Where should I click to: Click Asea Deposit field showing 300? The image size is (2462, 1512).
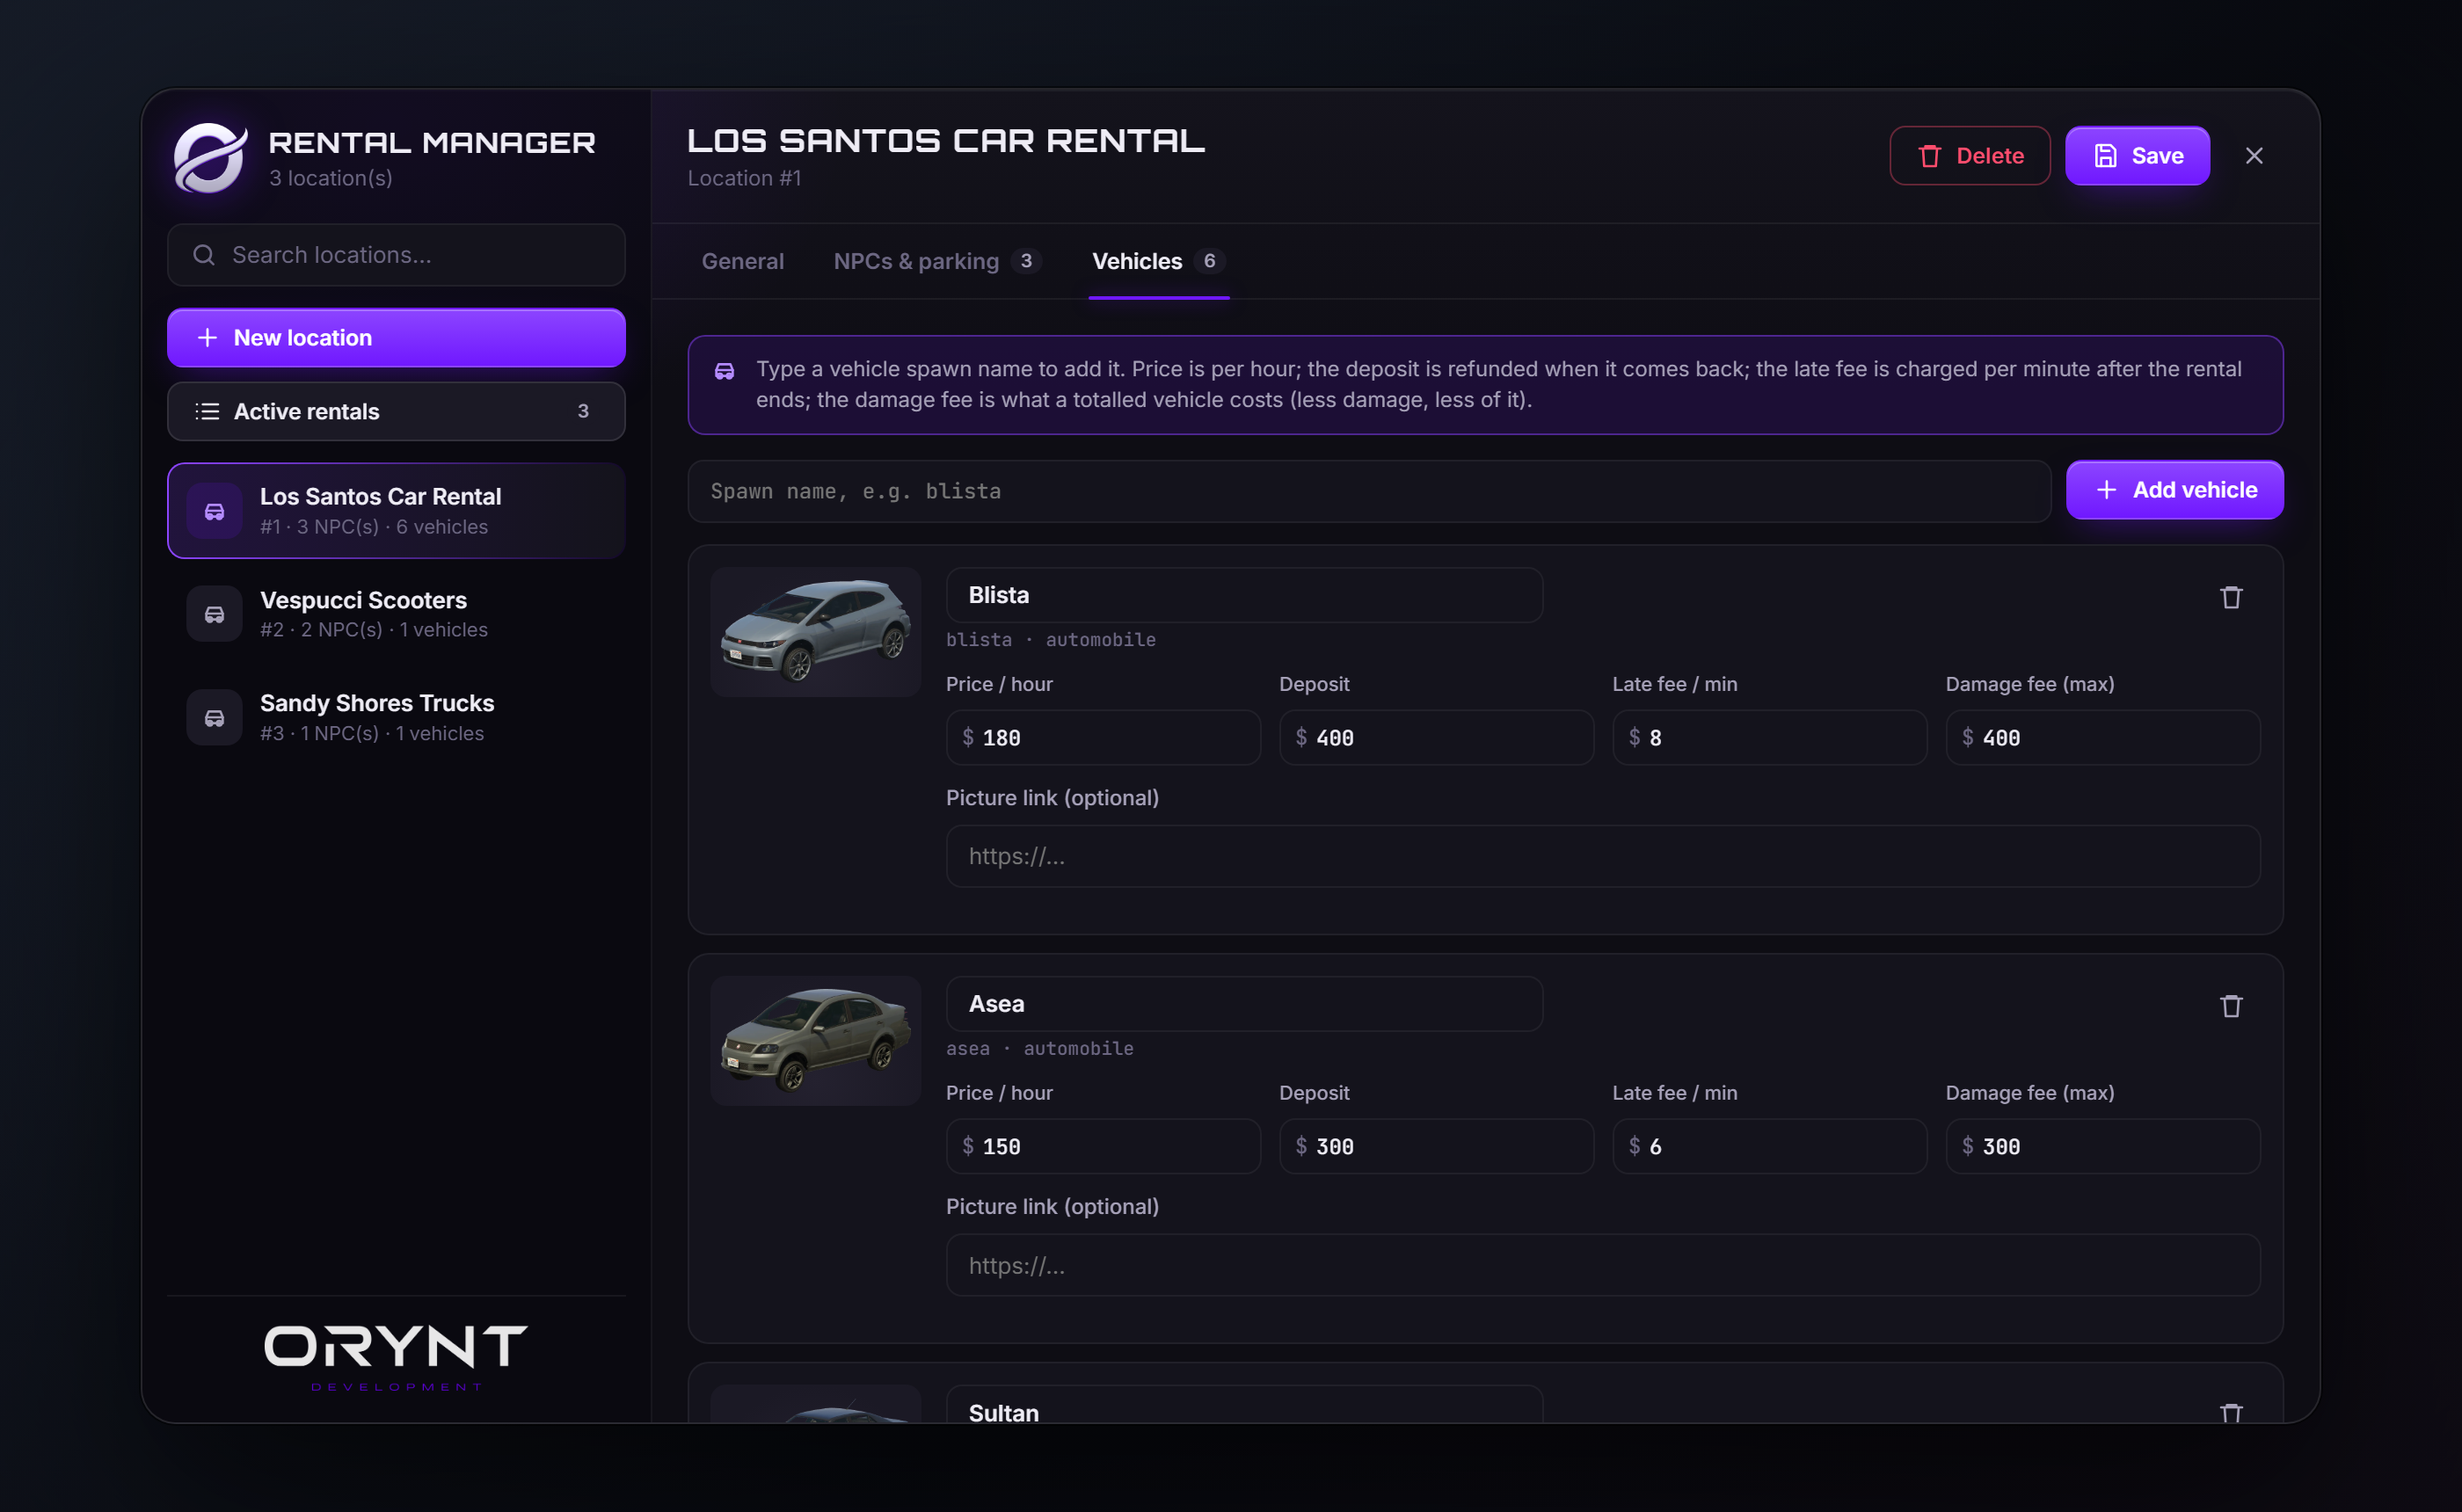pos(1436,1147)
